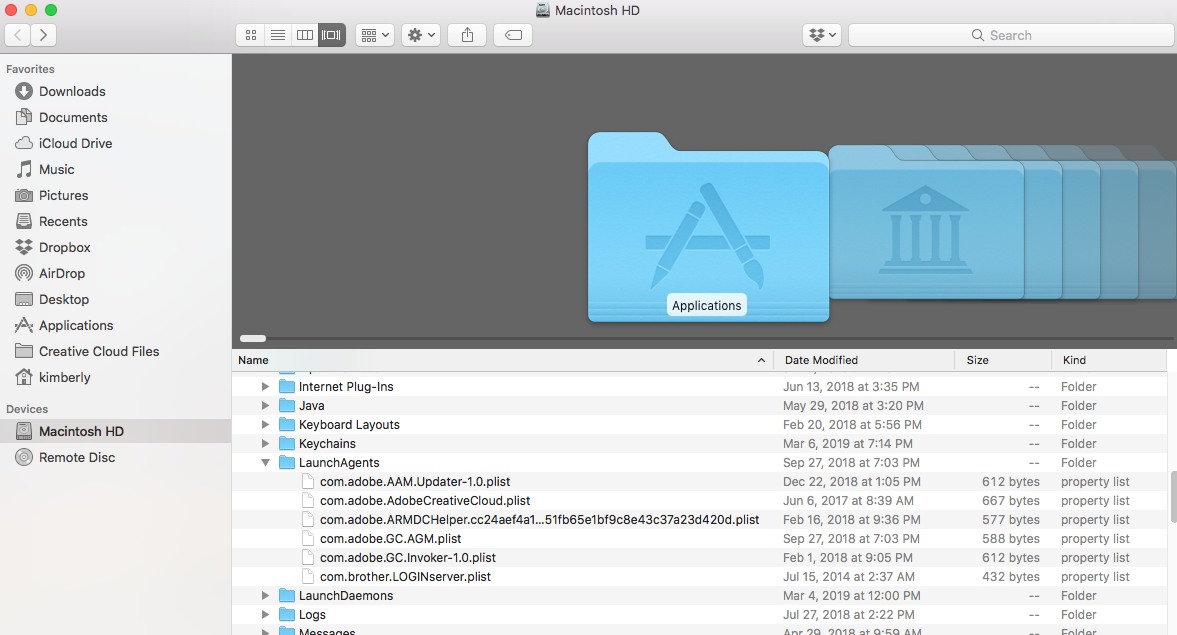
Task: Open the Action gear menu
Action: pos(420,35)
